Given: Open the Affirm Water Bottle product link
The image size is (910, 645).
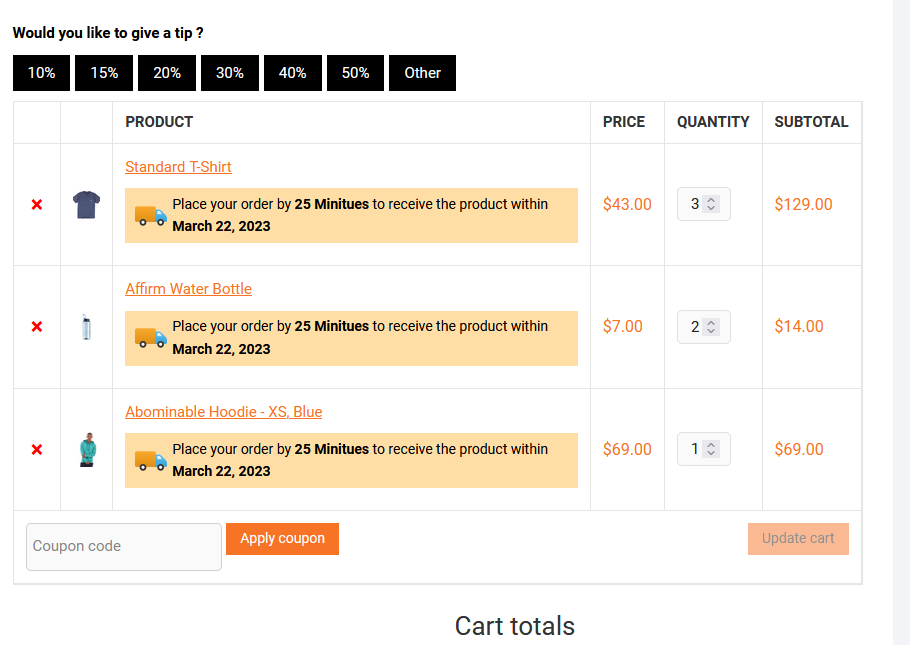Looking at the screenshot, I should [x=188, y=289].
